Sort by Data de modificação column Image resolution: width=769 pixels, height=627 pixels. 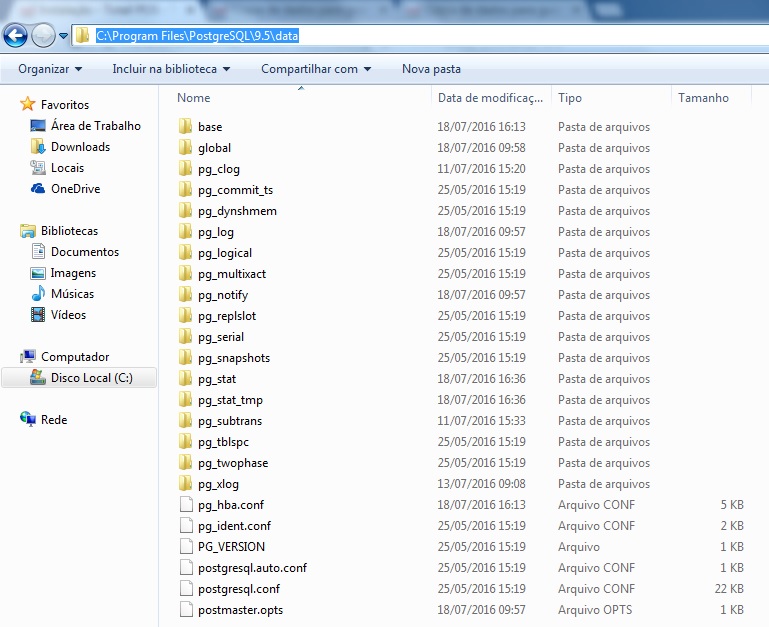[x=490, y=98]
